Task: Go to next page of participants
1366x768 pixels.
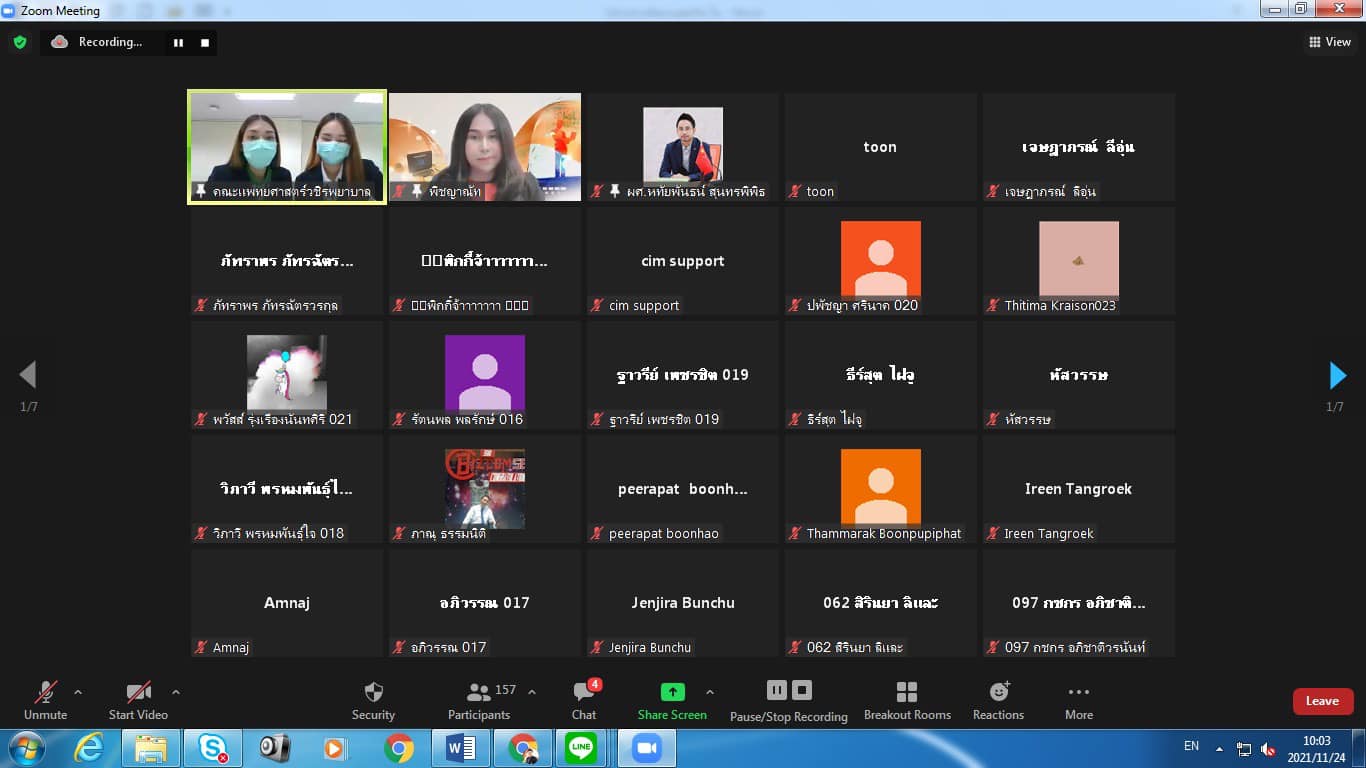Action: [x=1337, y=375]
